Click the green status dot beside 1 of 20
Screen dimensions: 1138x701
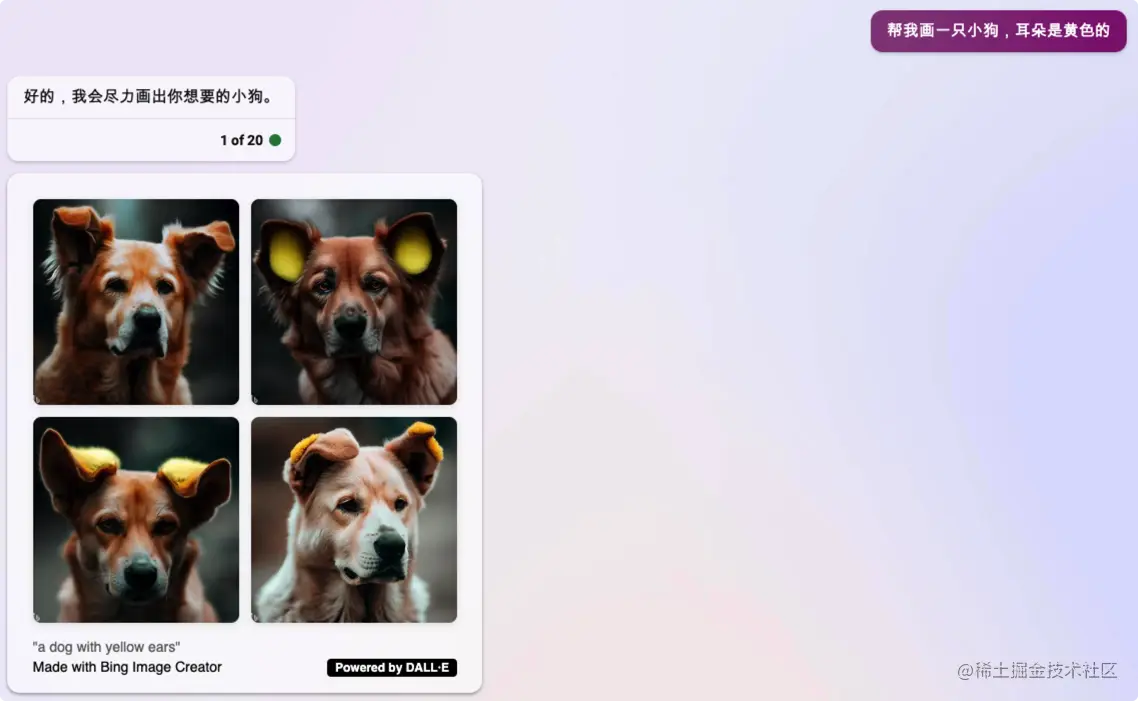click(275, 140)
